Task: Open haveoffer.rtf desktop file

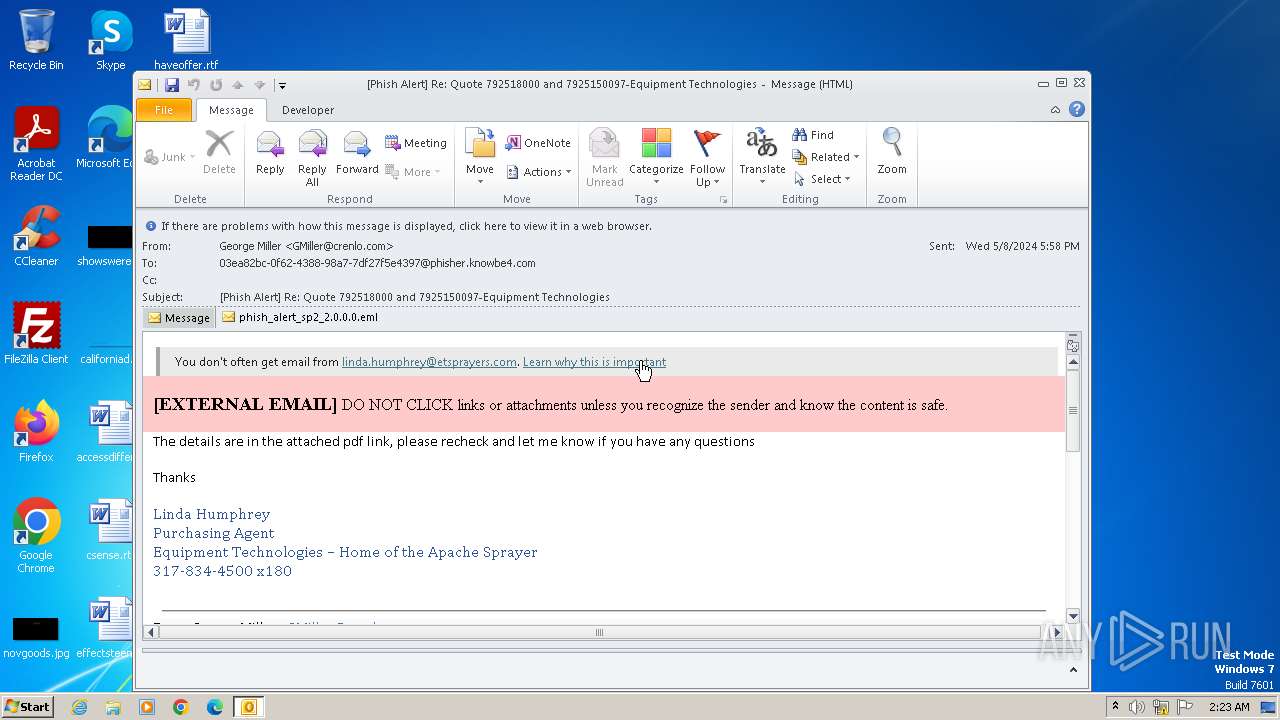Action: point(186,41)
